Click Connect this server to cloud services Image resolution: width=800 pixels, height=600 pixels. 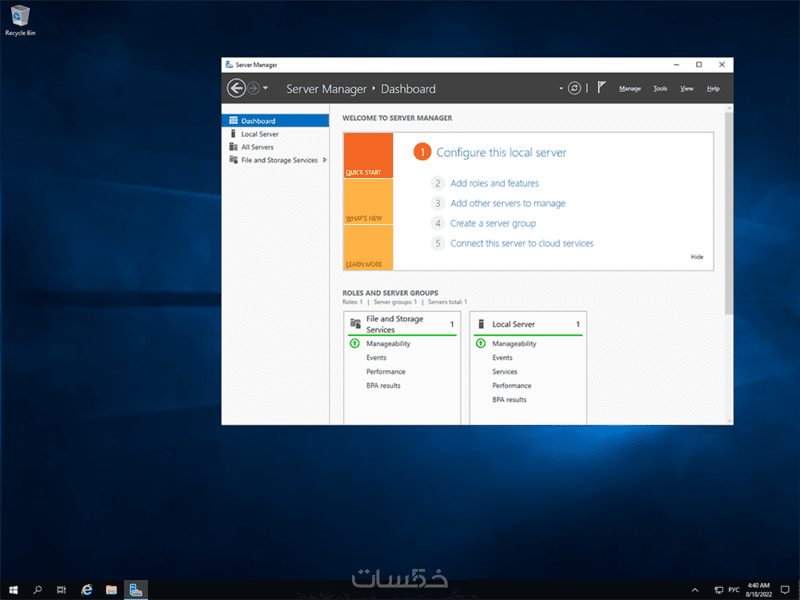coord(522,243)
